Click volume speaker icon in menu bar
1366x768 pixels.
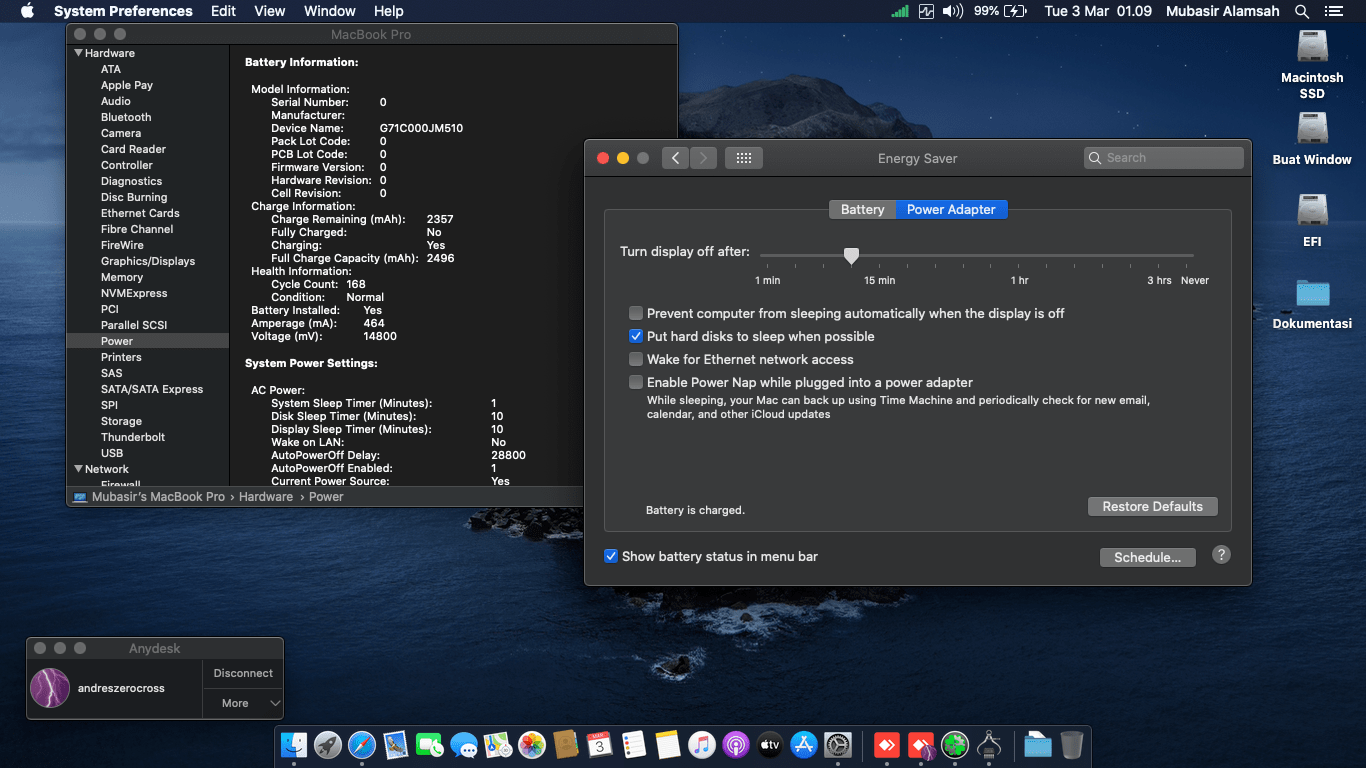953,11
